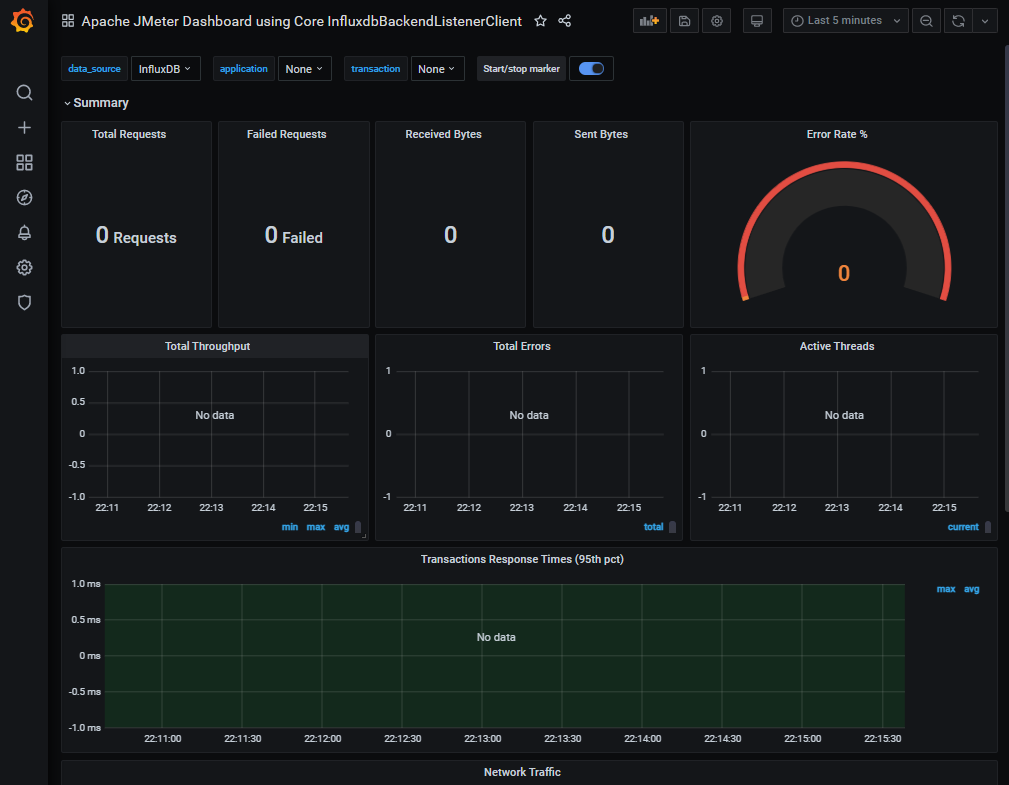Click the Error Rate gauge value 0

click(x=844, y=273)
